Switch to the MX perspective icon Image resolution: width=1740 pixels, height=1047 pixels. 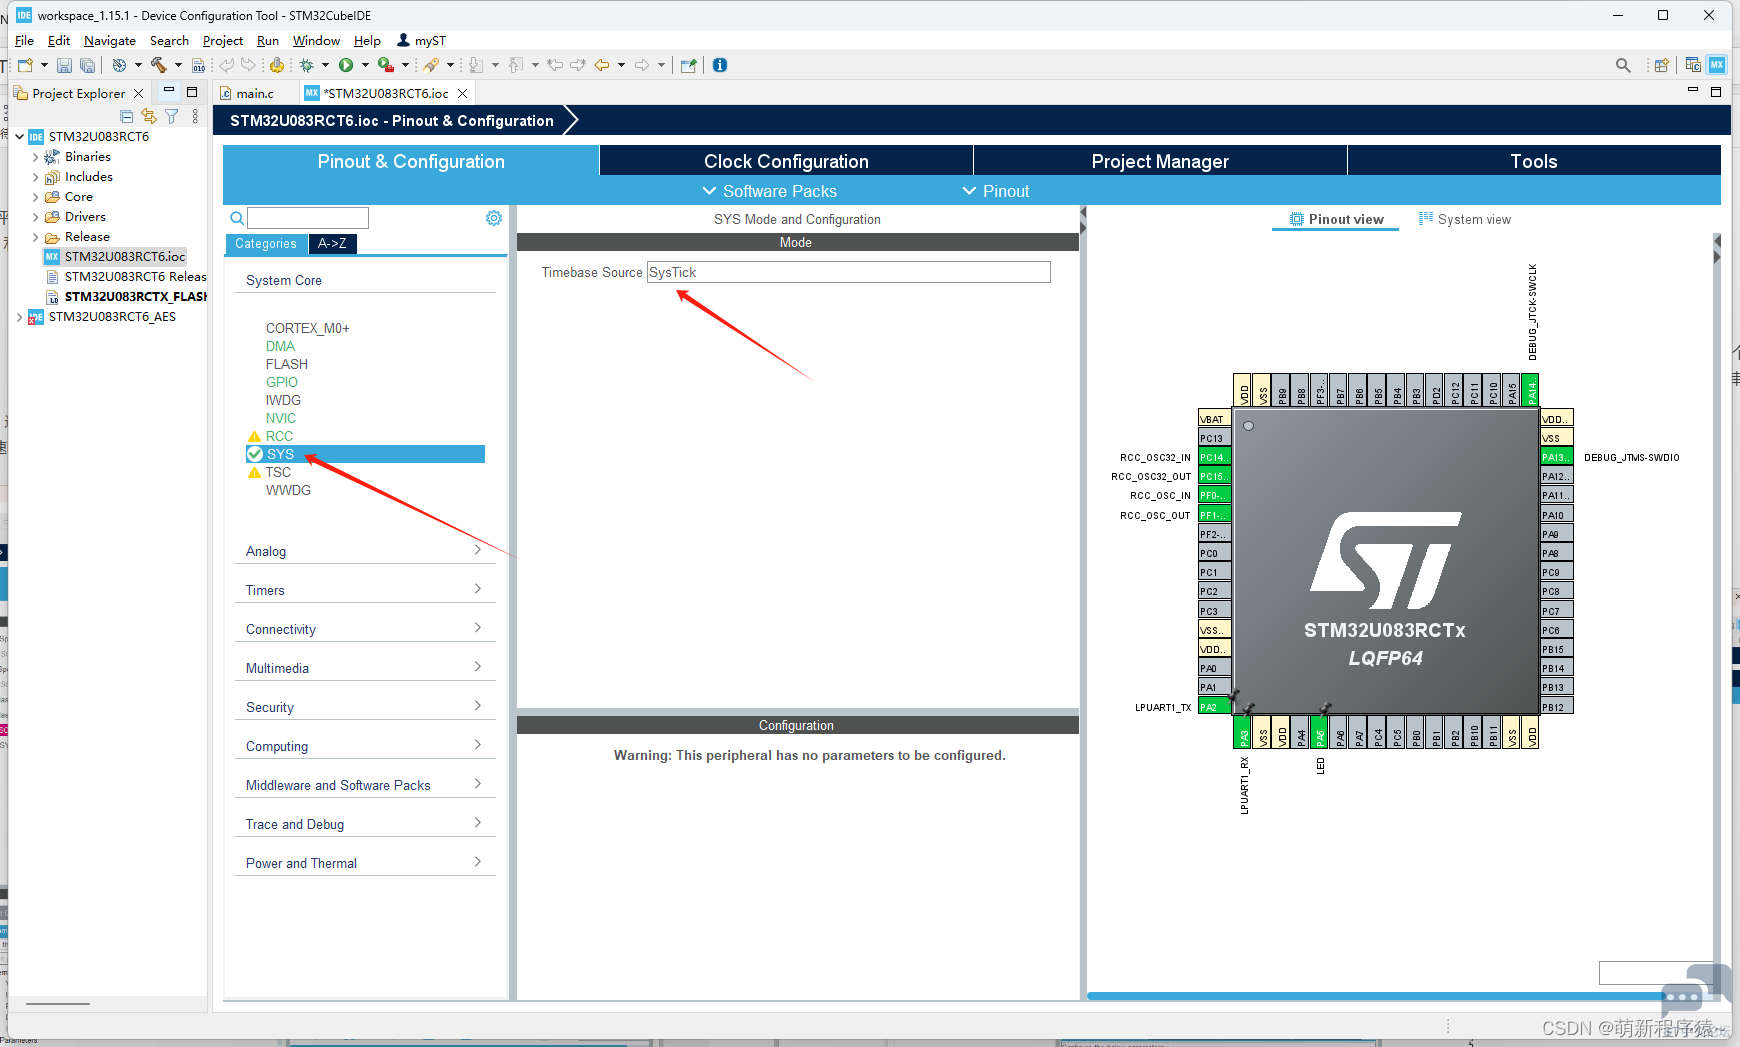click(x=1717, y=65)
